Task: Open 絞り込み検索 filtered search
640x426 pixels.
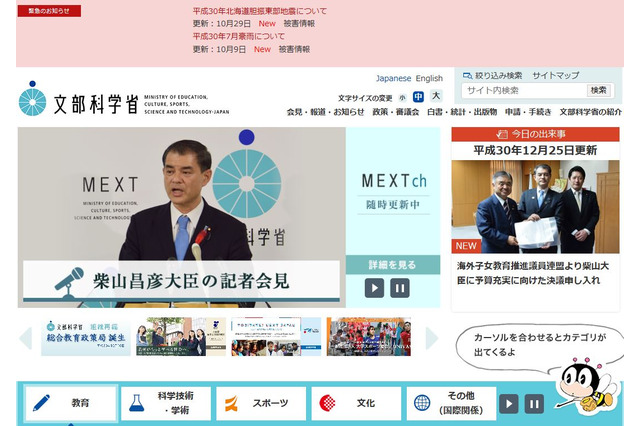Action: (x=493, y=75)
